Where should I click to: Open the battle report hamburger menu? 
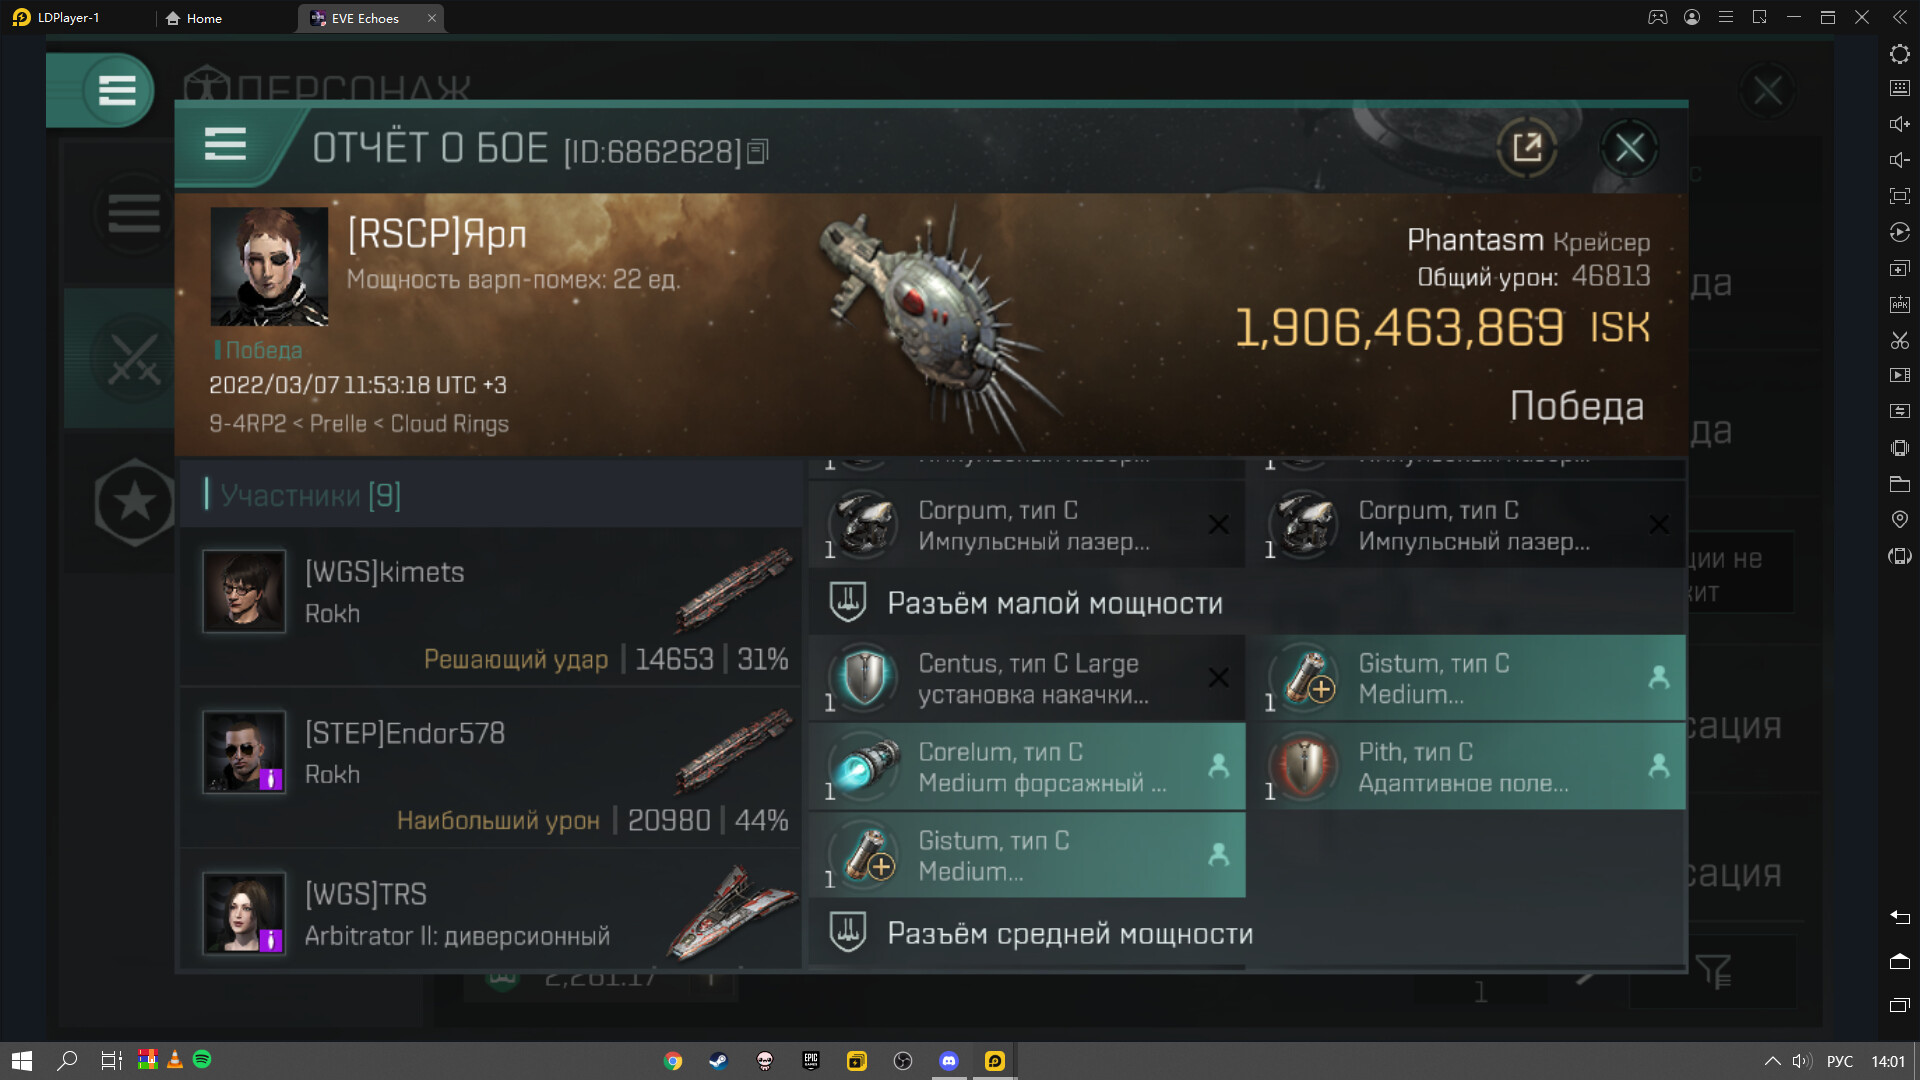225,146
